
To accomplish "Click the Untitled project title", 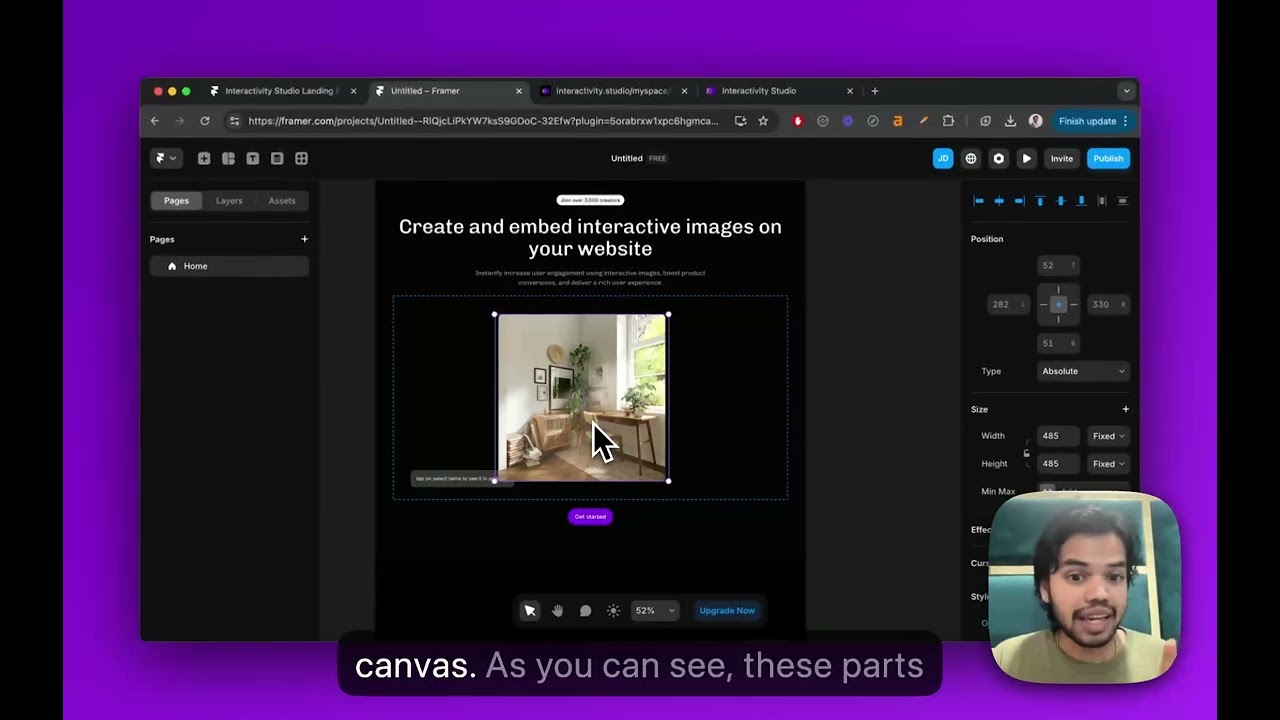I will [627, 158].
